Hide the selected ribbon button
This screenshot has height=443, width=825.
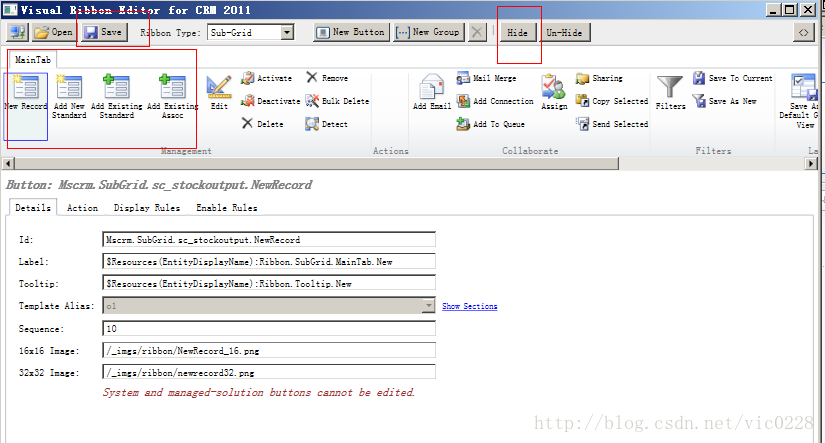click(x=517, y=33)
